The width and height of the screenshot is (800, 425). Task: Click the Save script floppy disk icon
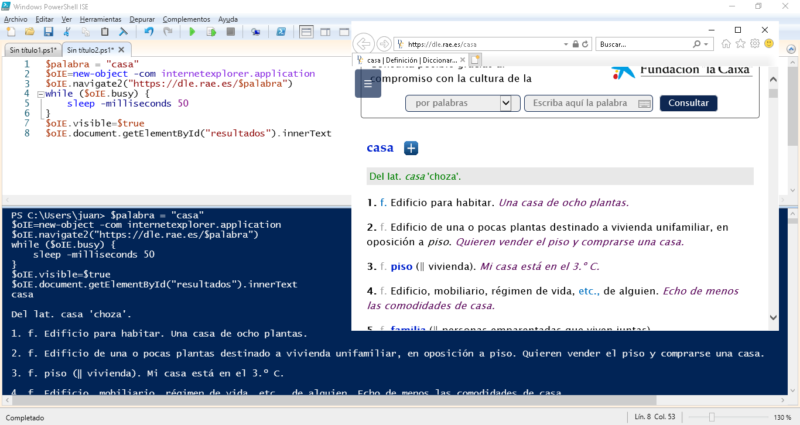coord(50,32)
